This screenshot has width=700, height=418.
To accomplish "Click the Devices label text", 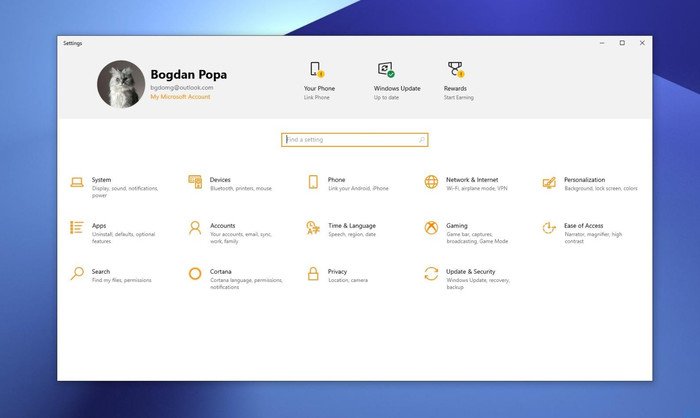I will (220, 180).
